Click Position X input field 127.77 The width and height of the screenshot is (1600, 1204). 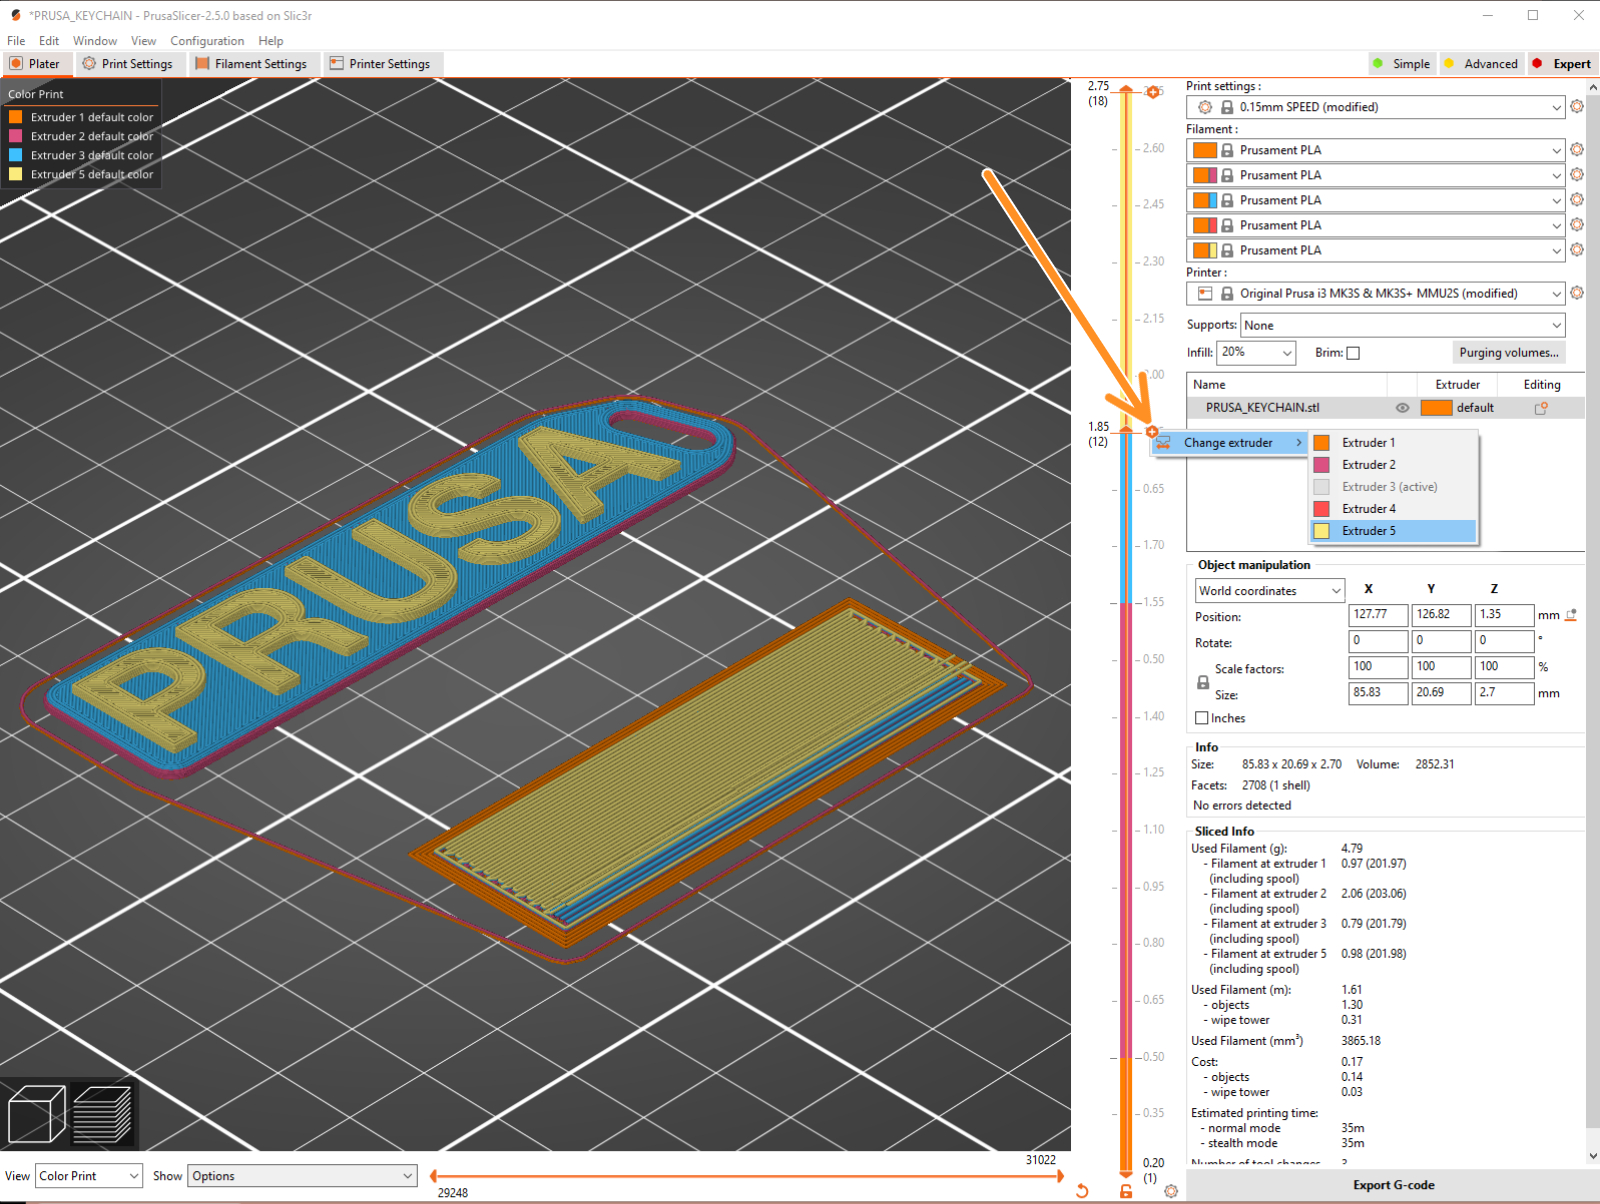point(1378,615)
